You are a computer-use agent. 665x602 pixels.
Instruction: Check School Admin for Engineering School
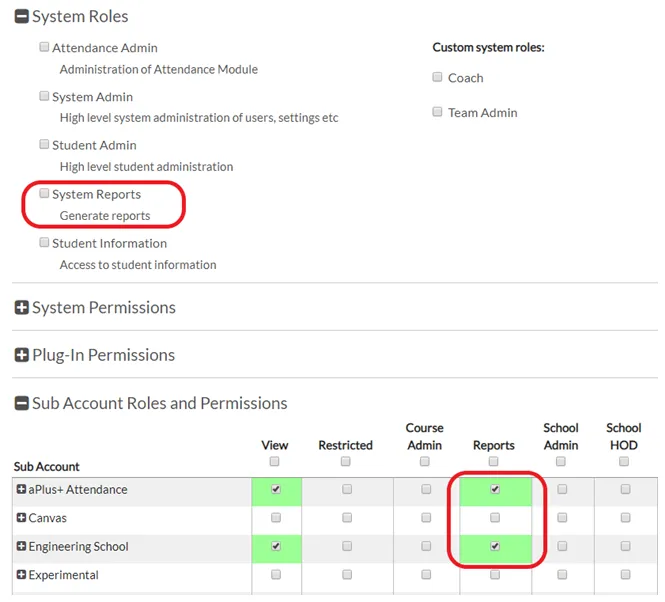(x=562, y=546)
